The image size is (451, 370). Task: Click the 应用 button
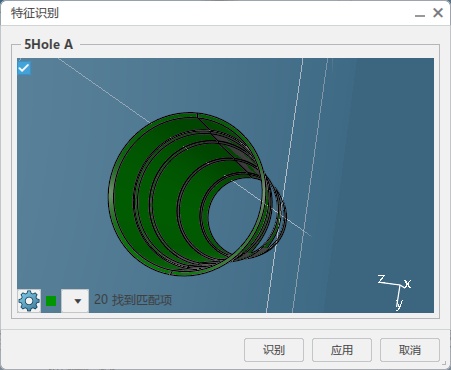pyautogui.click(x=342, y=350)
